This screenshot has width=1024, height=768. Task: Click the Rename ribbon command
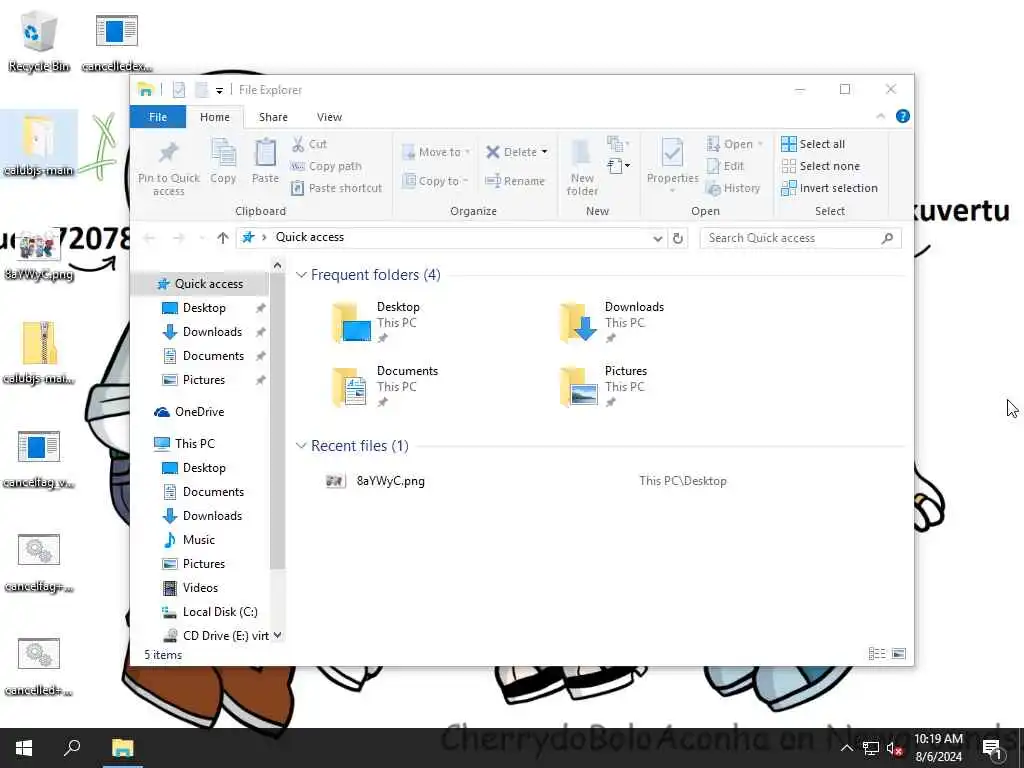point(515,181)
